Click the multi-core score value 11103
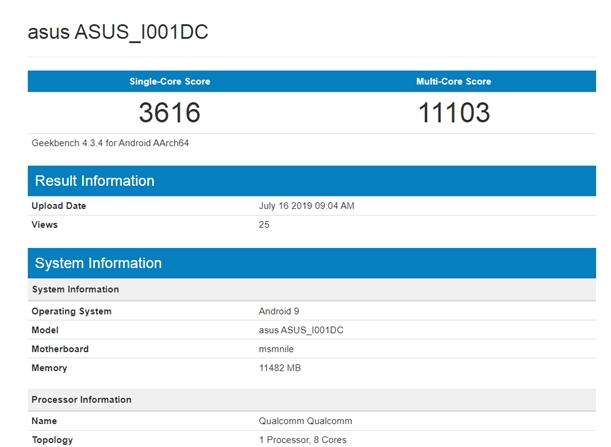The height and width of the screenshot is (447, 611). click(453, 112)
